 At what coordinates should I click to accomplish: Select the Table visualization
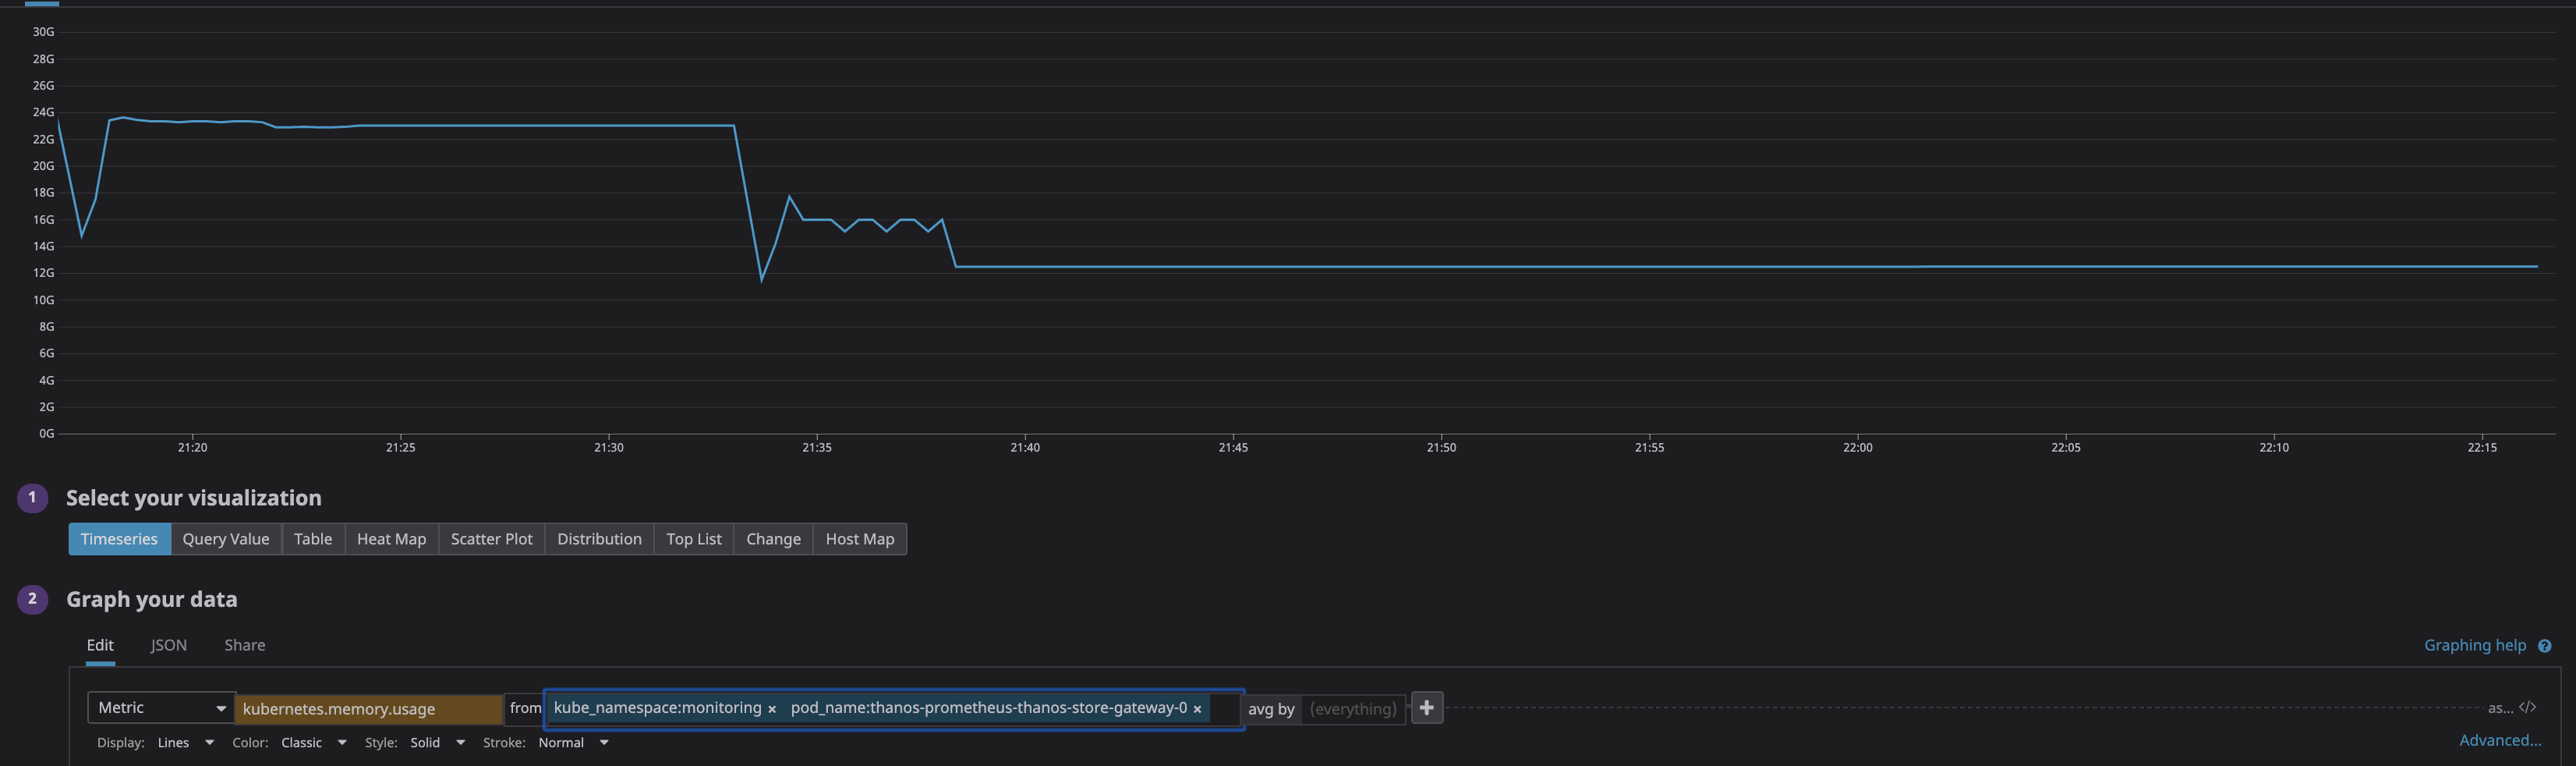(313, 539)
